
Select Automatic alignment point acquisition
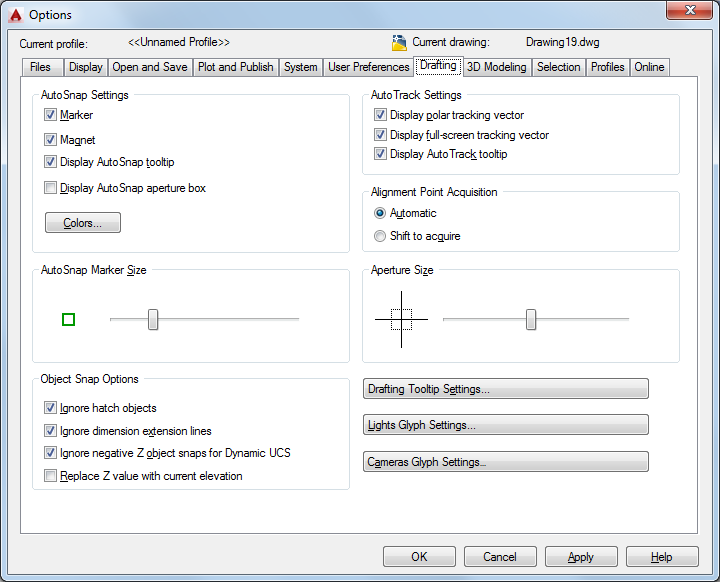pyautogui.click(x=380, y=213)
